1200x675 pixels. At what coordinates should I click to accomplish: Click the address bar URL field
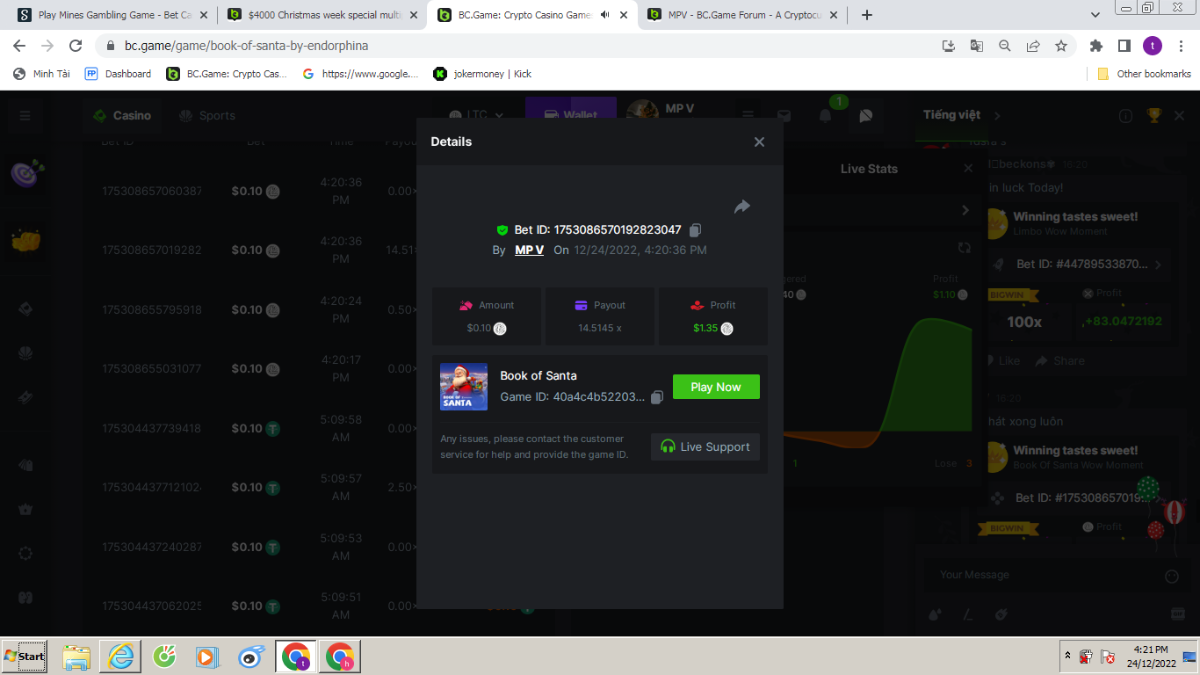tap(500, 46)
